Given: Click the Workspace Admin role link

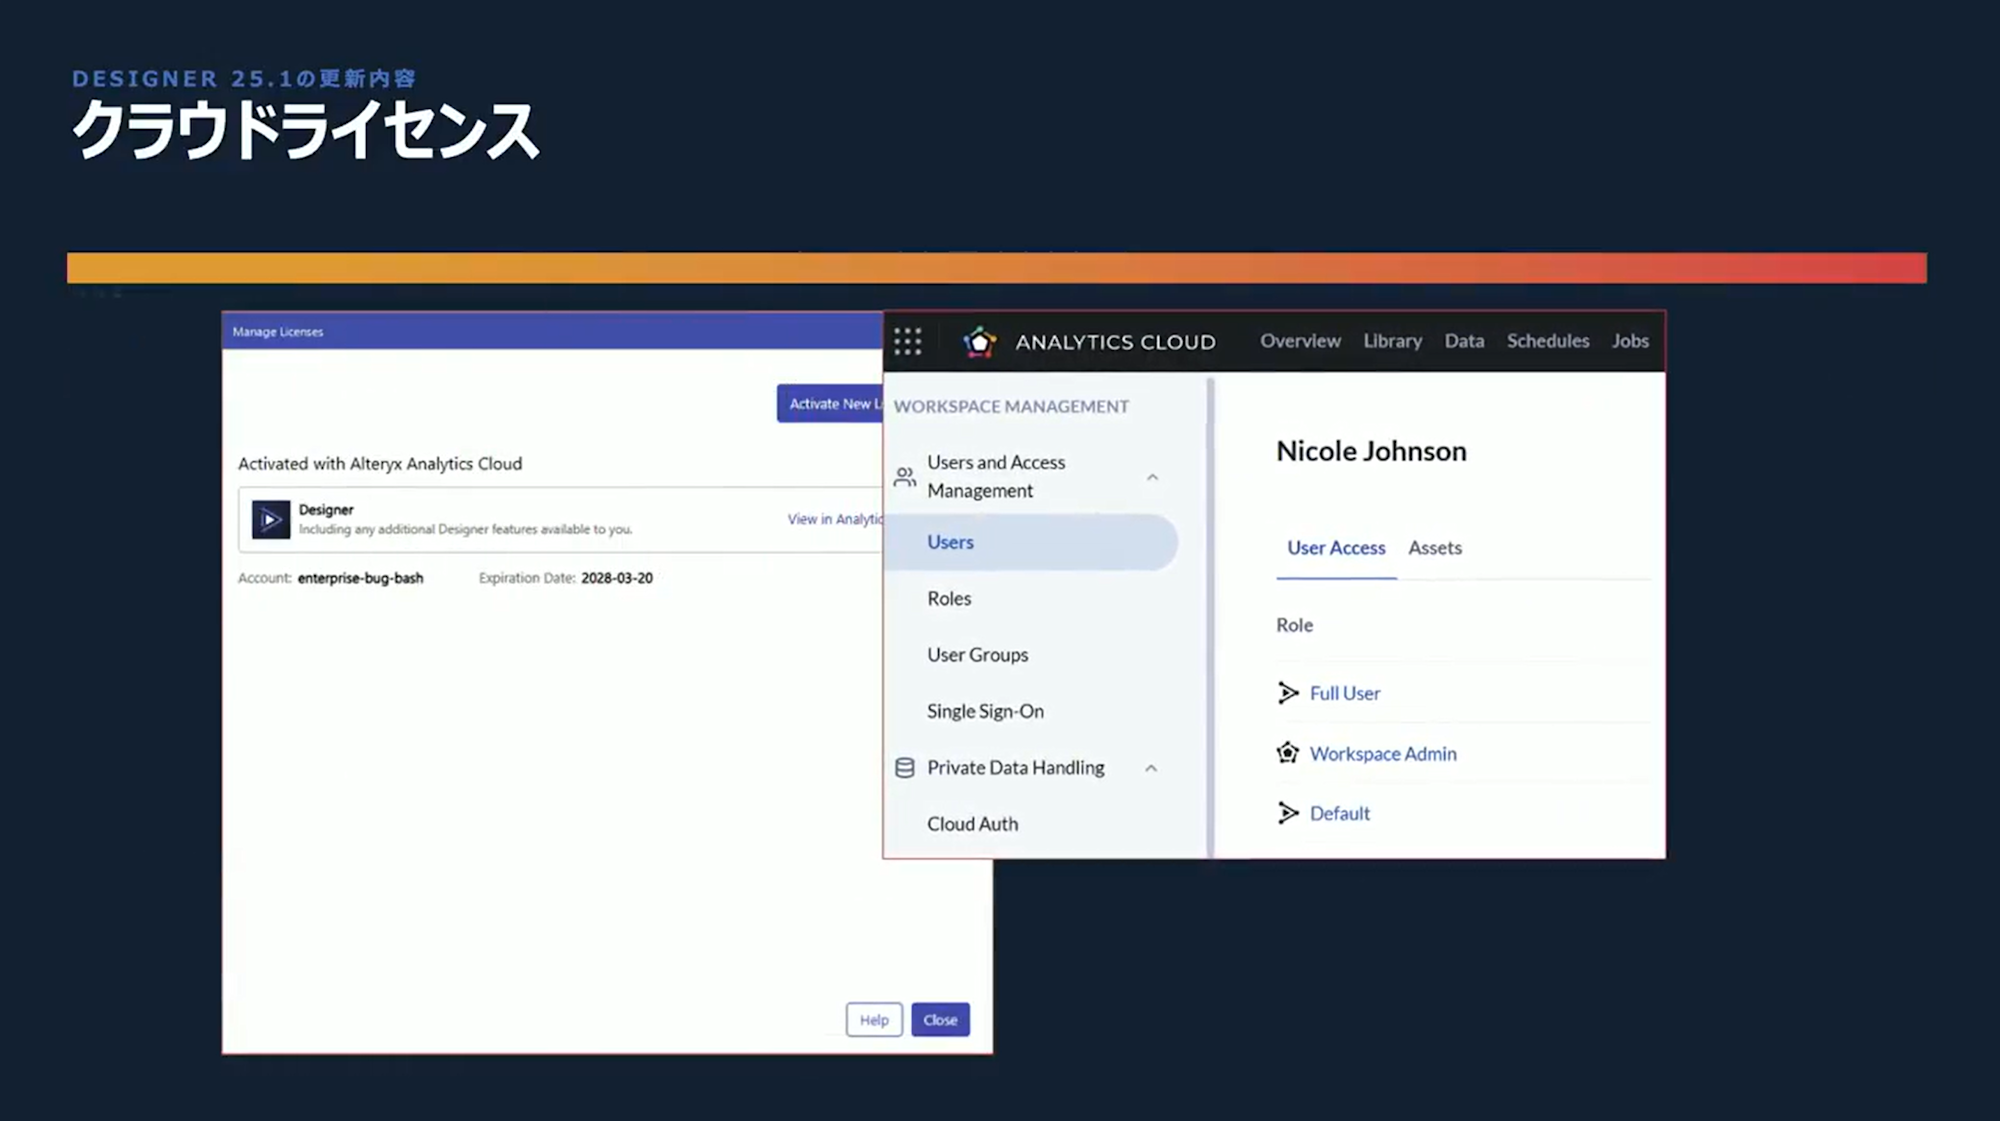Looking at the screenshot, I should click(1383, 754).
